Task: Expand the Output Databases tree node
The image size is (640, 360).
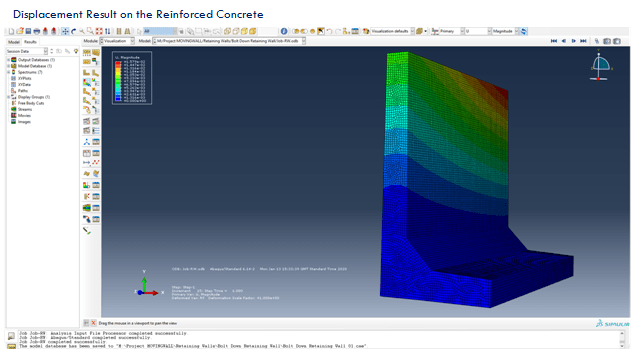Action: 8,60
